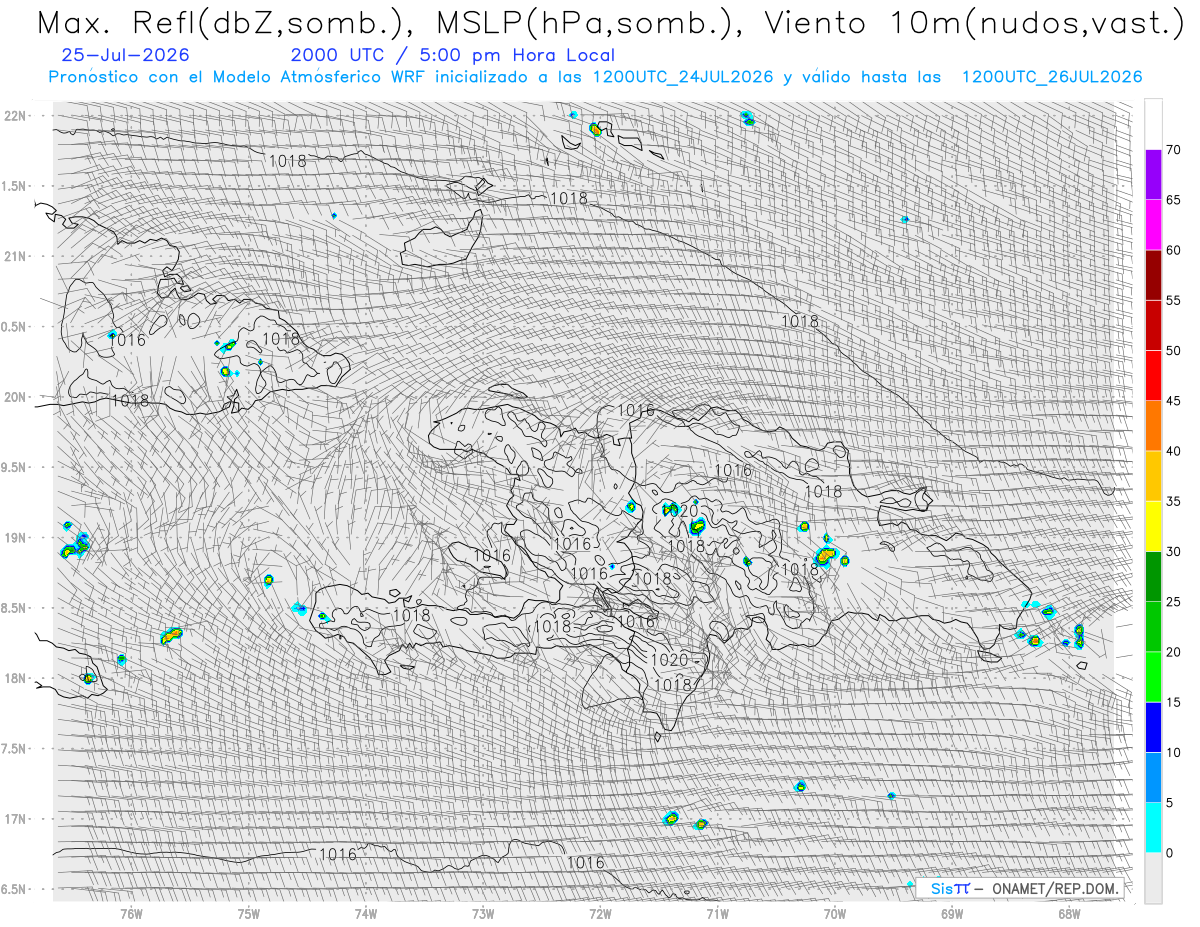Click the purple 65-70 dBZ legend color
Image resolution: width=1200 pixels, height=927 pixels.
(1153, 175)
